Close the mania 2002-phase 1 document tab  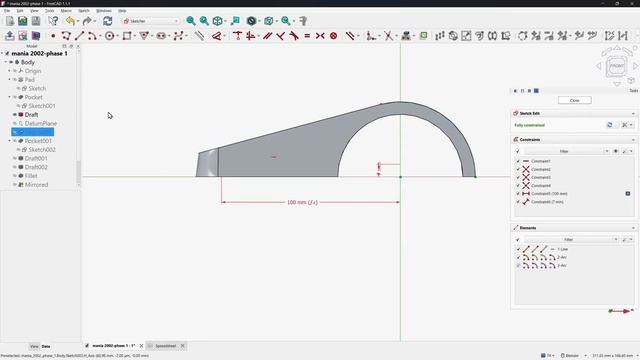click(141, 346)
